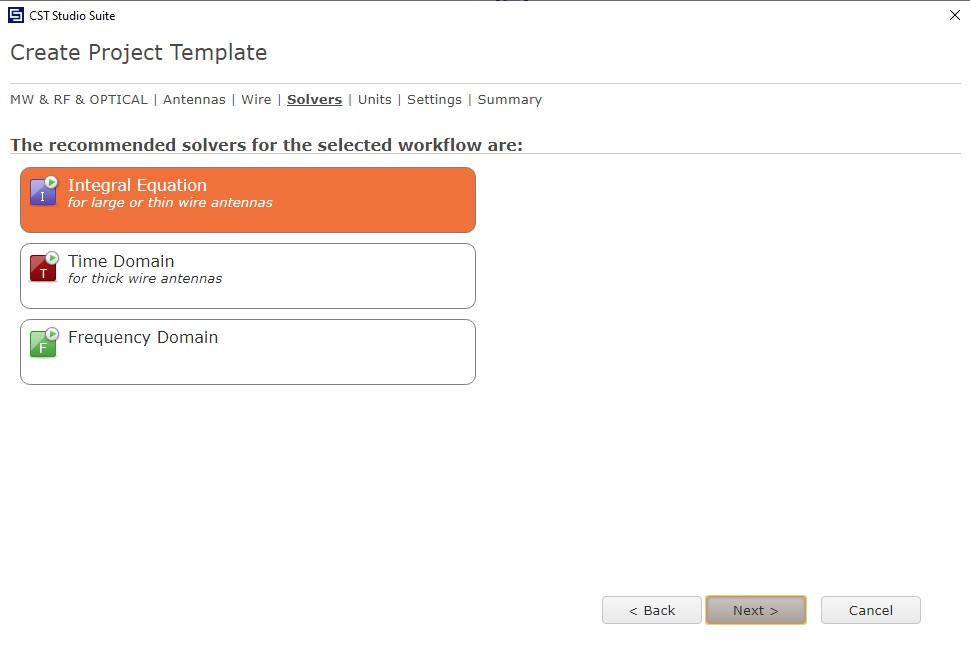Screen dimensions: 970x668
Task: Open the Summary step
Action: [510, 100]
